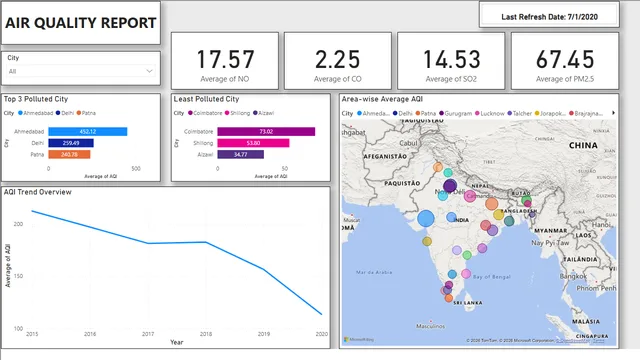Select Delhi in Top 3 Polluted legend
The width and height of the screenshot is (640, 360).
tap(65, 113)
